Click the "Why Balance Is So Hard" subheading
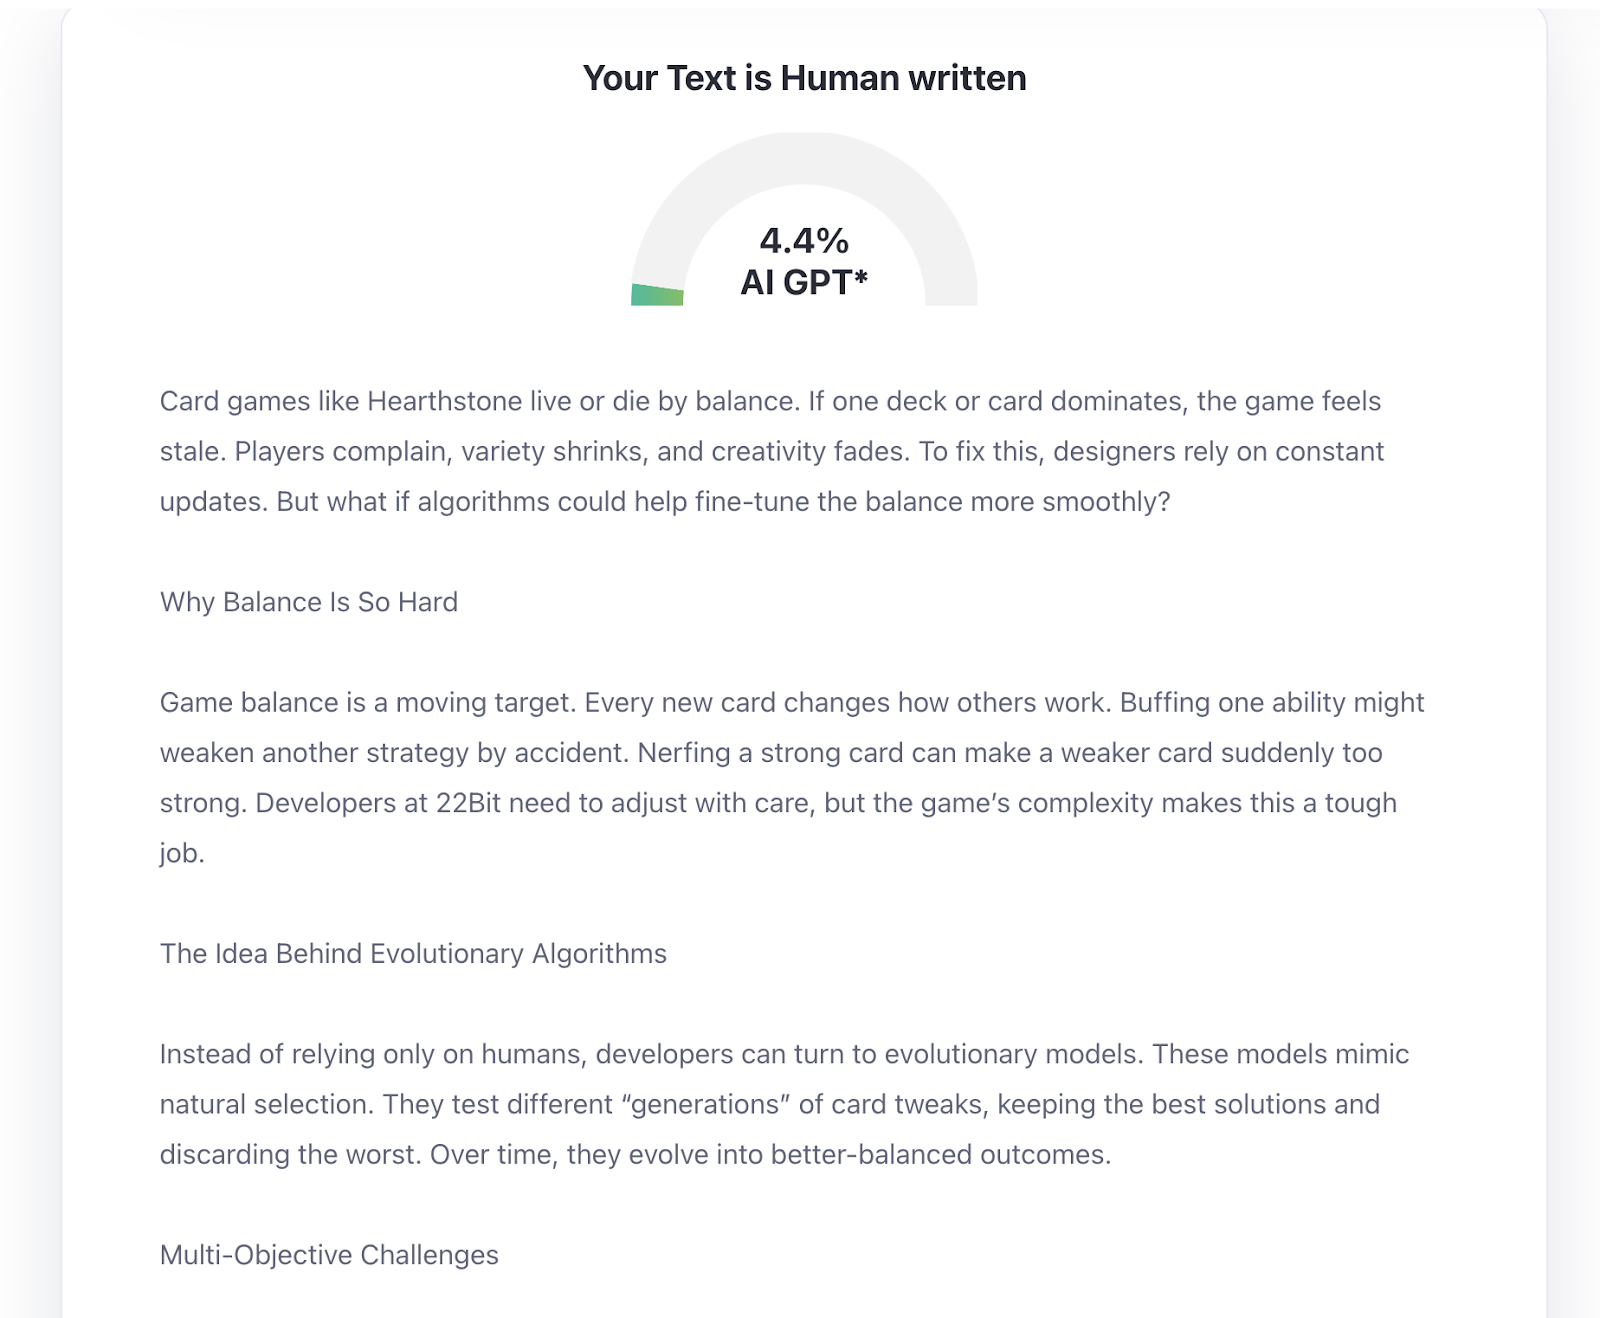This screenshot has width=1600, height=1318. (x=309, y=602)
